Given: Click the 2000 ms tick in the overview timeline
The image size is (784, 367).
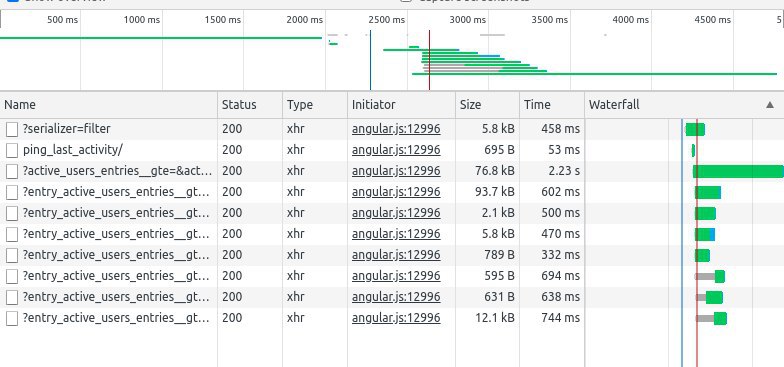Looking at the screenshot, I should pyautogui.click(x=304, y=20).
